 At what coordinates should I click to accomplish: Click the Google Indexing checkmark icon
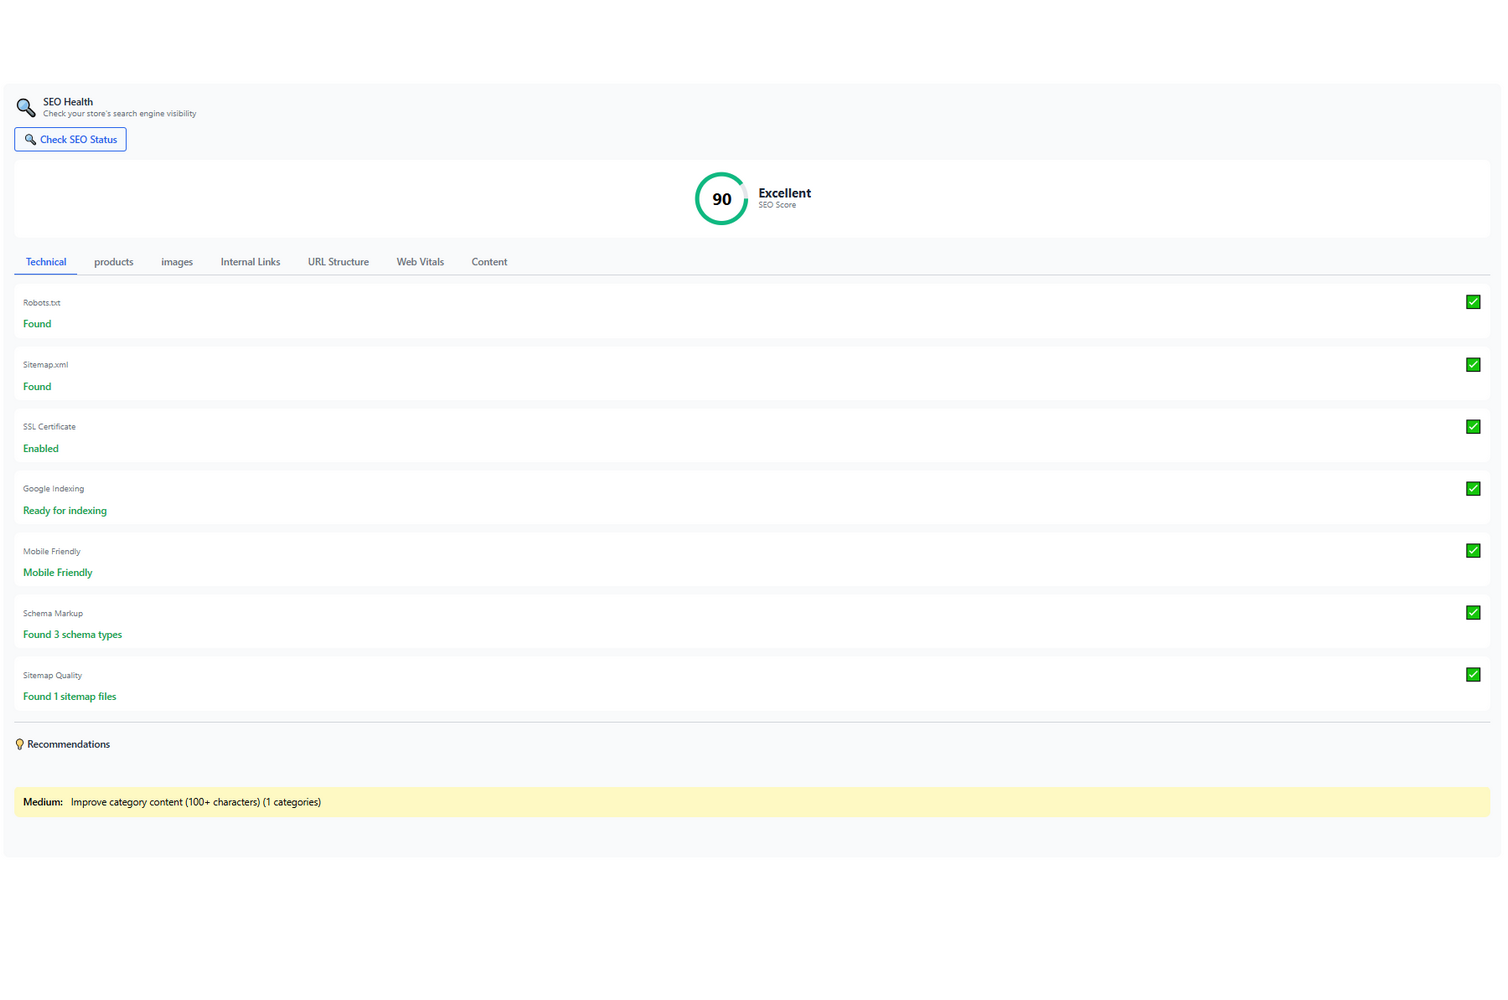coord(1472,488)
